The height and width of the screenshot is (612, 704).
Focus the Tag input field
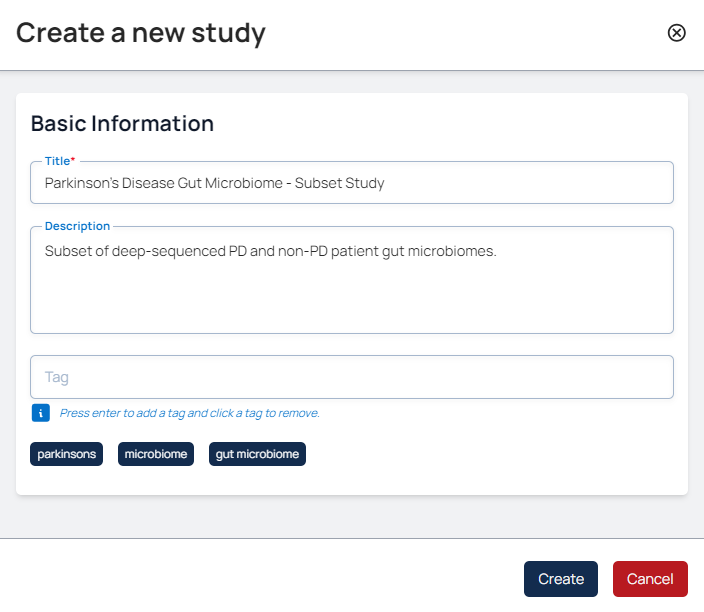tap(400, 377)
